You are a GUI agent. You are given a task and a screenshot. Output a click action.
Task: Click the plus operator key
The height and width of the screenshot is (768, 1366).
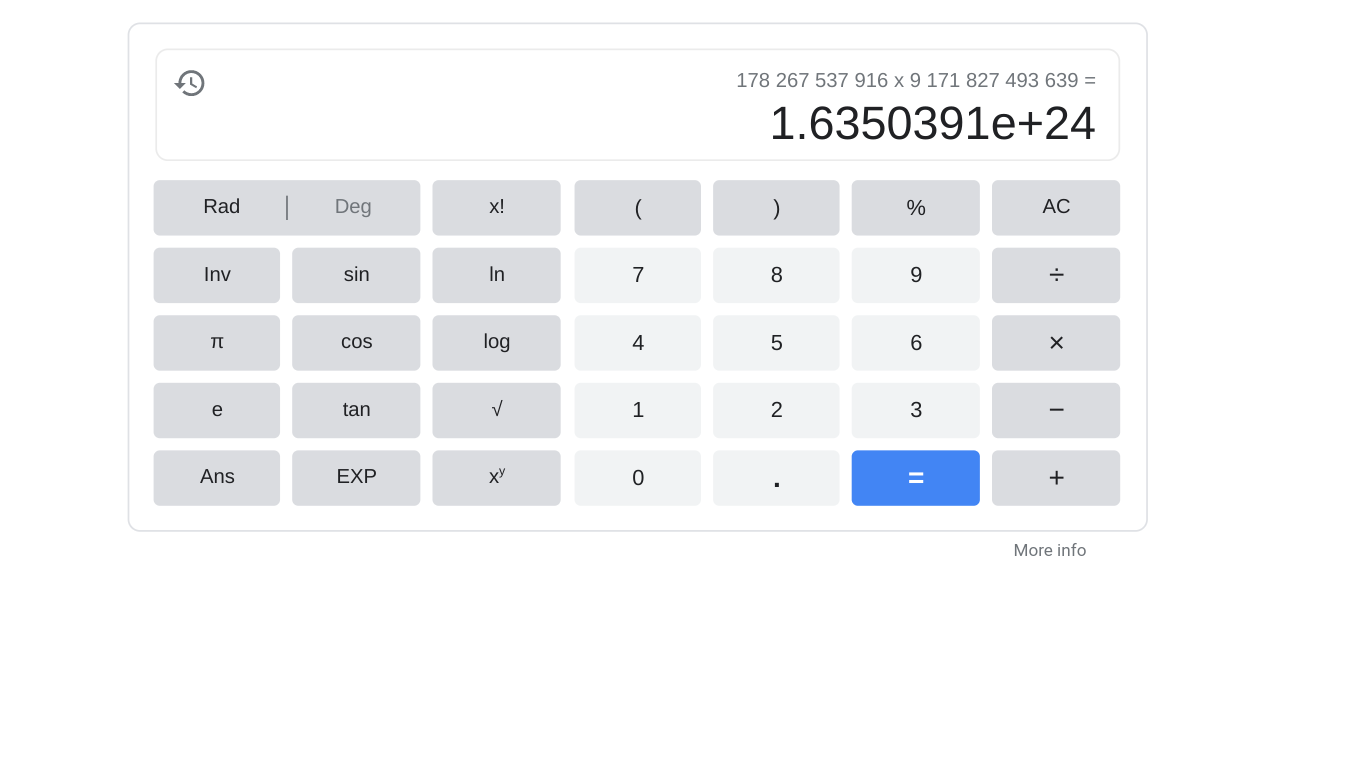pos(1056,478)
